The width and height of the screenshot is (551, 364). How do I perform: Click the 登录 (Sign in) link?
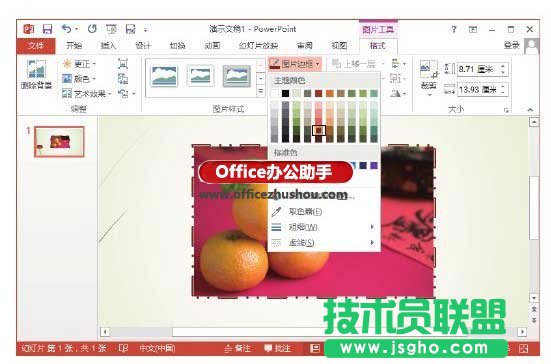click(512, 45)
